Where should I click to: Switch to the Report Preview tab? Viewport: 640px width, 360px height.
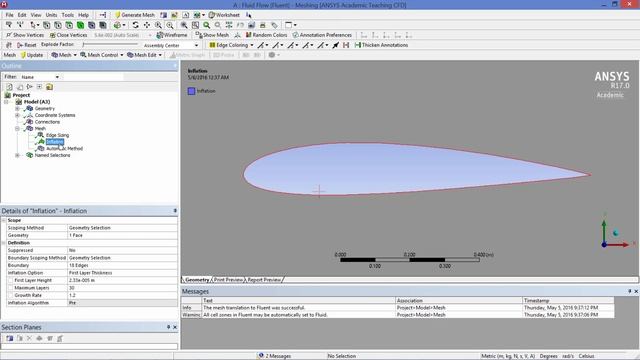coord(264,280)
